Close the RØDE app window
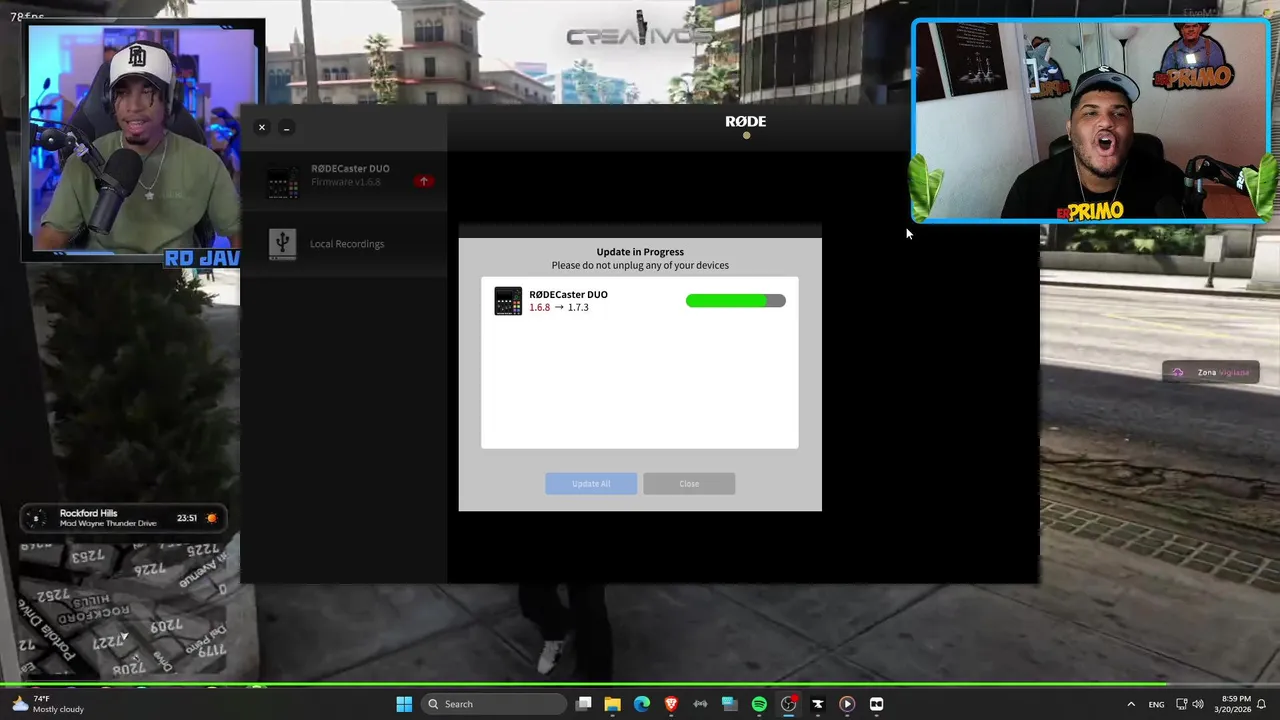Viewport: 1280px width, 720px height. (262, 128)
